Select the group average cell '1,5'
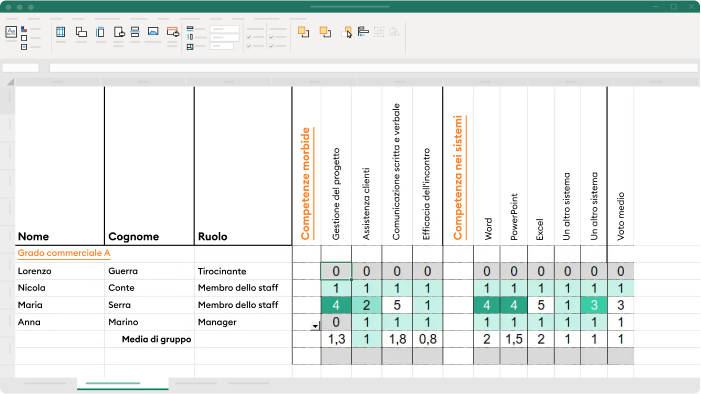This screenshot has height=394, width=701. pyautogui.click(x=514, y=339)
